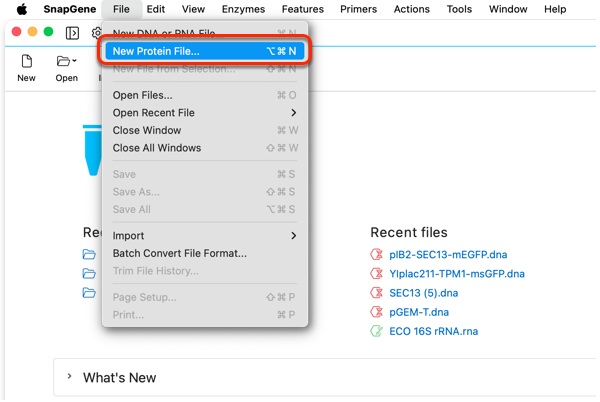Click the settings gear icon
The image size is (600, 402).
97,33
